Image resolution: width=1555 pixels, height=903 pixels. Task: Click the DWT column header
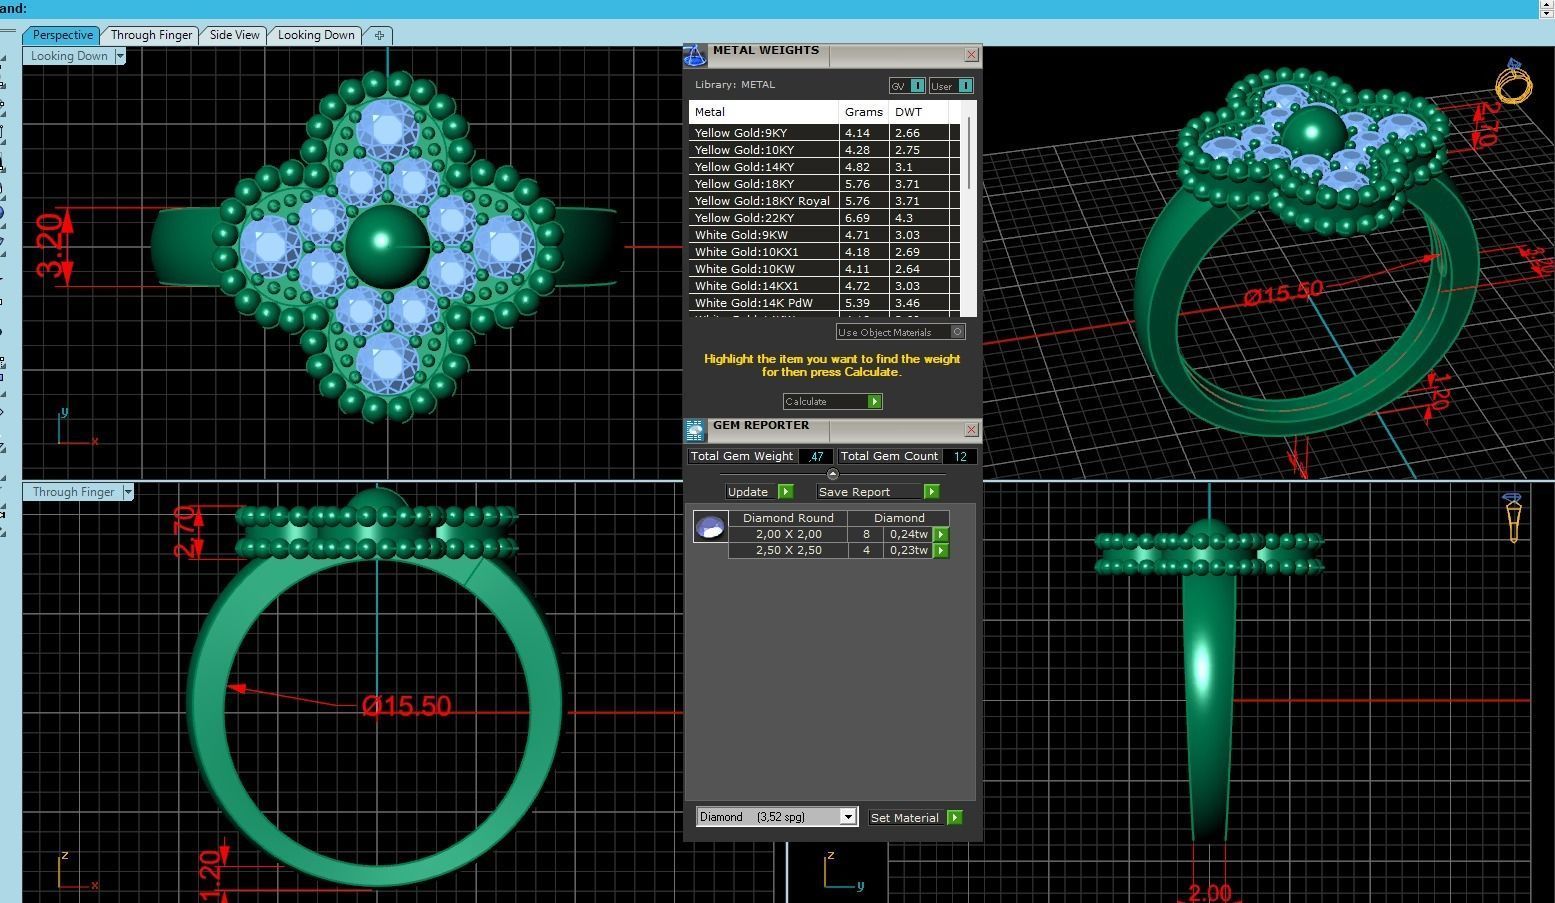click(x=918, y=112)
